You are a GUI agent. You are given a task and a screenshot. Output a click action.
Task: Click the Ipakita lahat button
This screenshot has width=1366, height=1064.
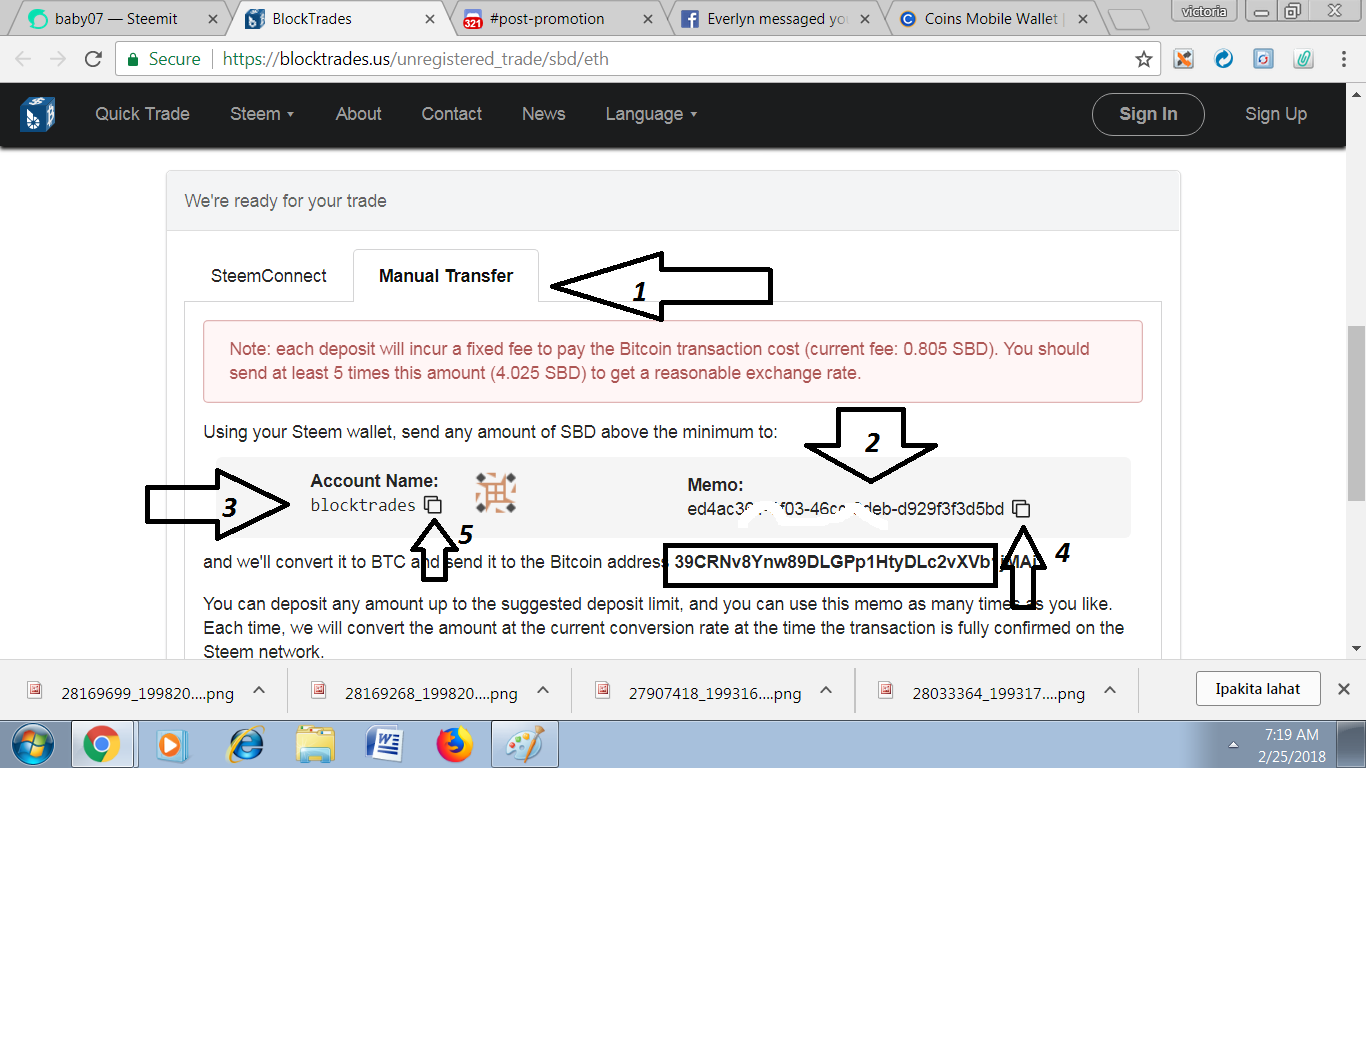1258,689
